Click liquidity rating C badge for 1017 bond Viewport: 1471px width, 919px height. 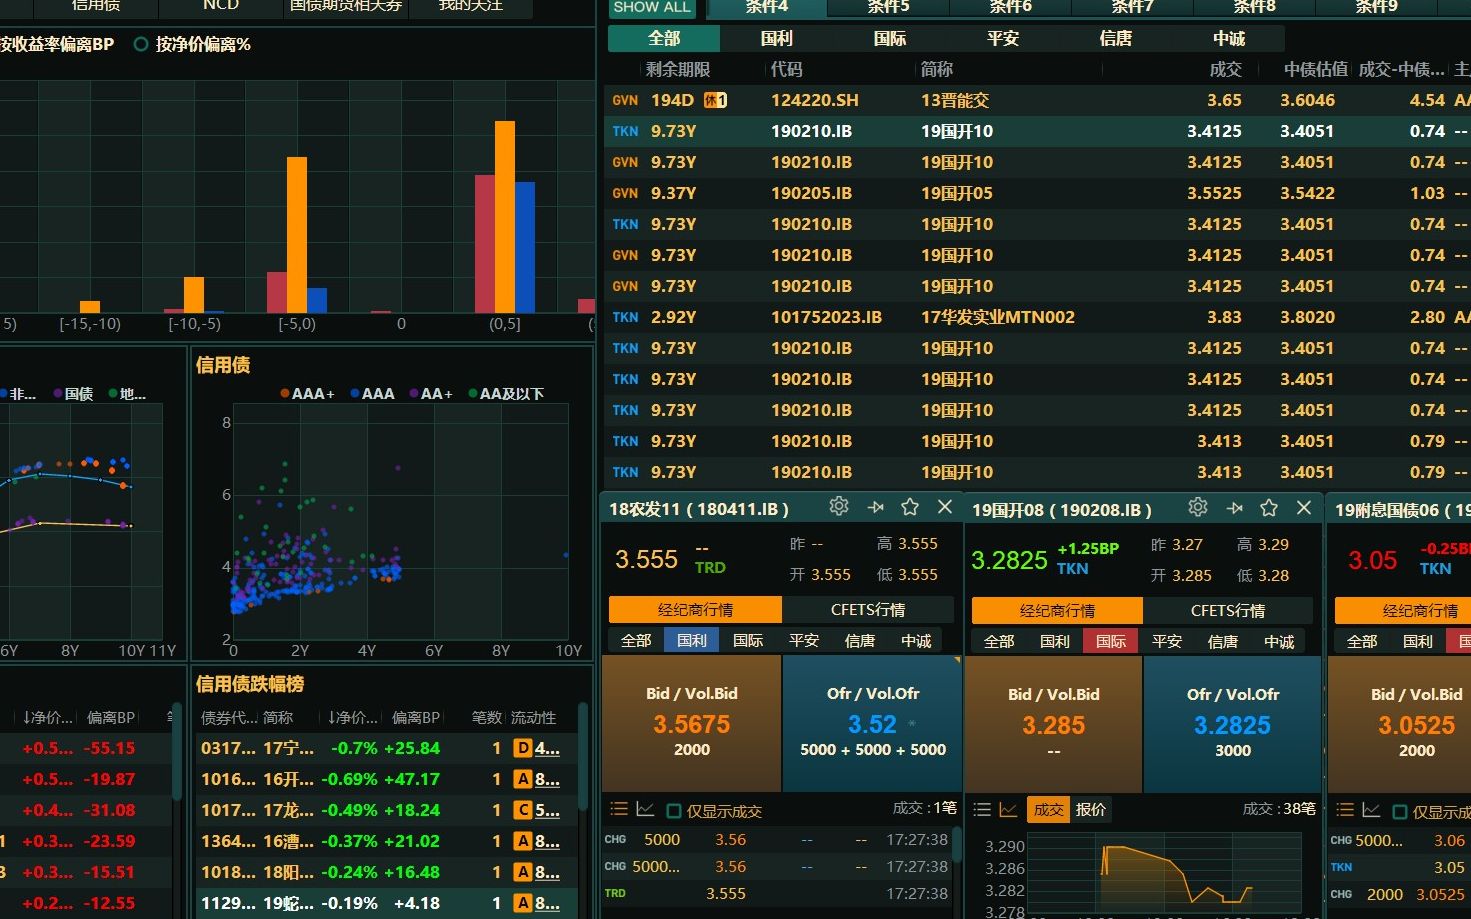coord(522,810)
